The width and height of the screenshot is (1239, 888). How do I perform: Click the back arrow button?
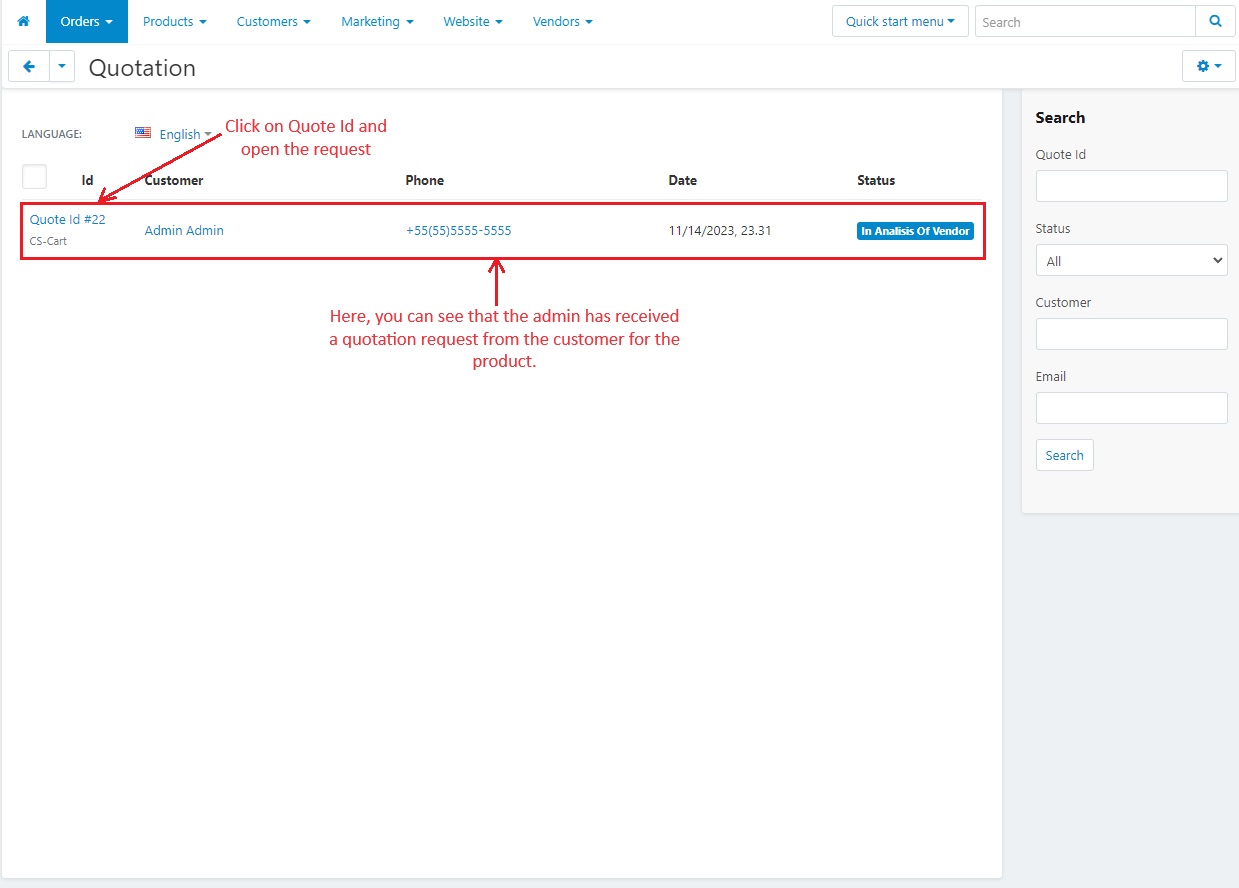(x=29, y=66)
